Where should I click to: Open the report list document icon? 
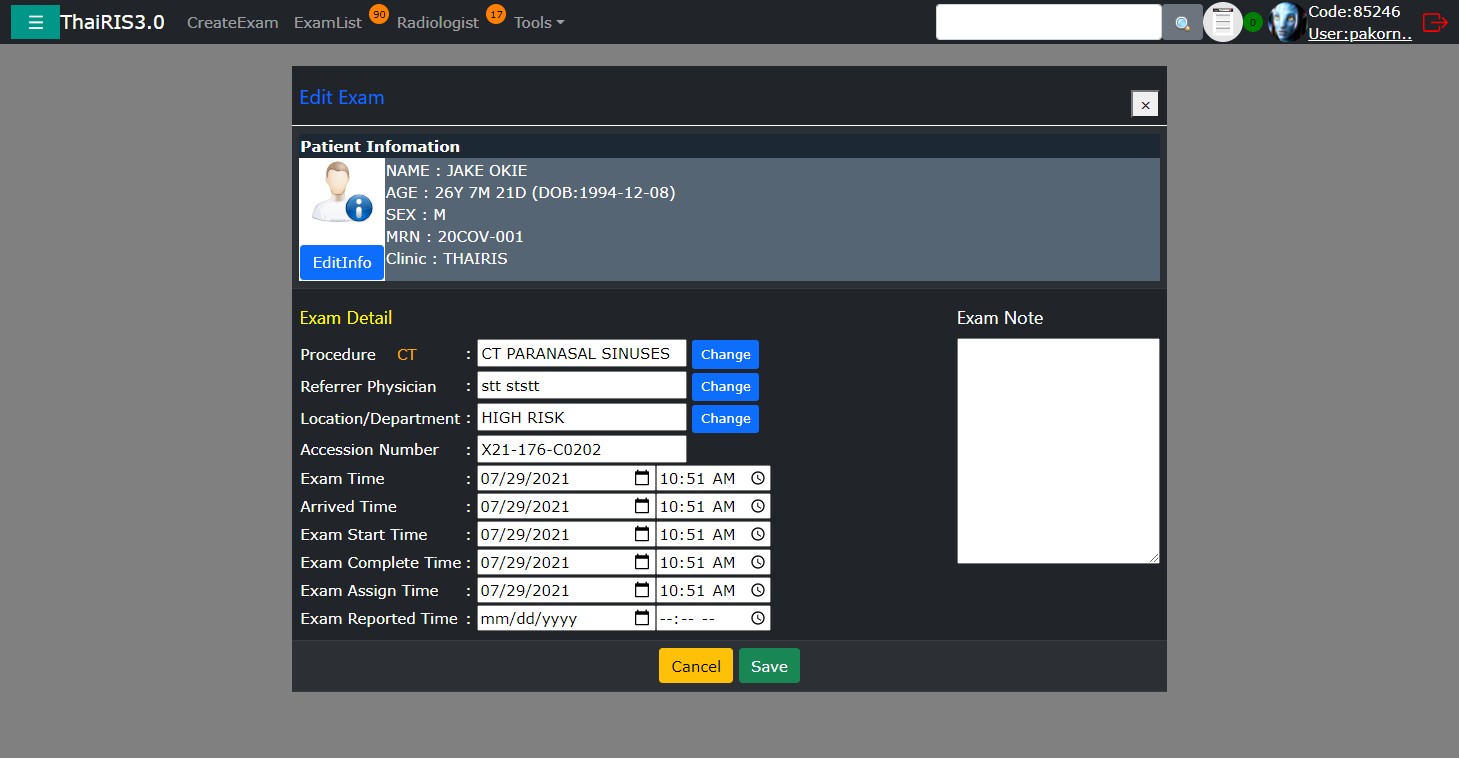point(1222,22)
